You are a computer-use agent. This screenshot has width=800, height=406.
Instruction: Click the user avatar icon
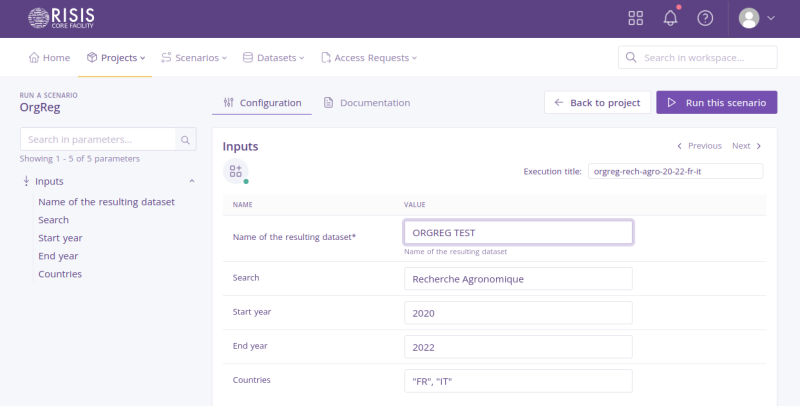749,18
